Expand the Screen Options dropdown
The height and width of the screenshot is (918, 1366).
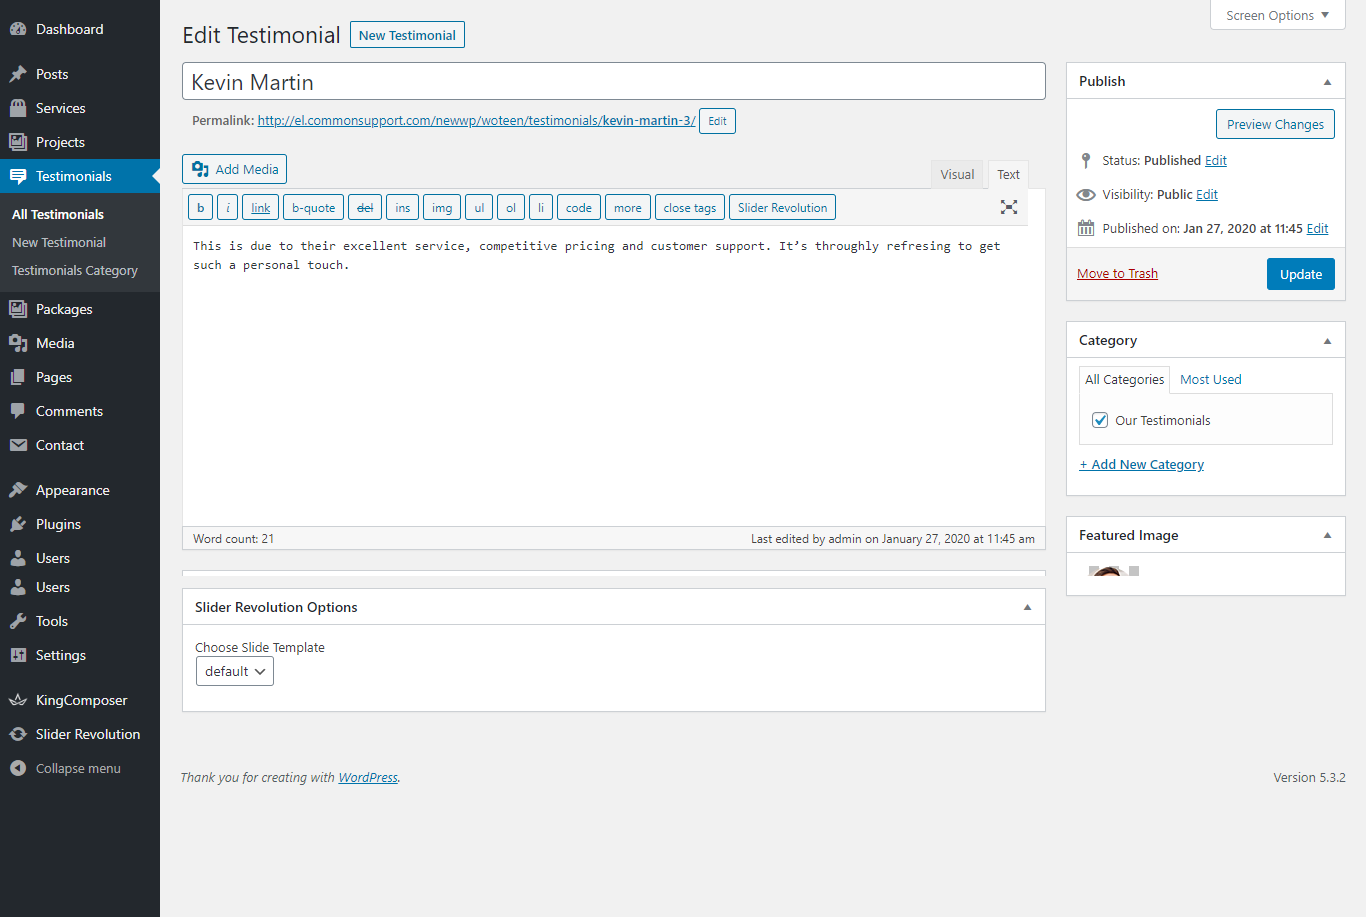[x=1277, y=15]
